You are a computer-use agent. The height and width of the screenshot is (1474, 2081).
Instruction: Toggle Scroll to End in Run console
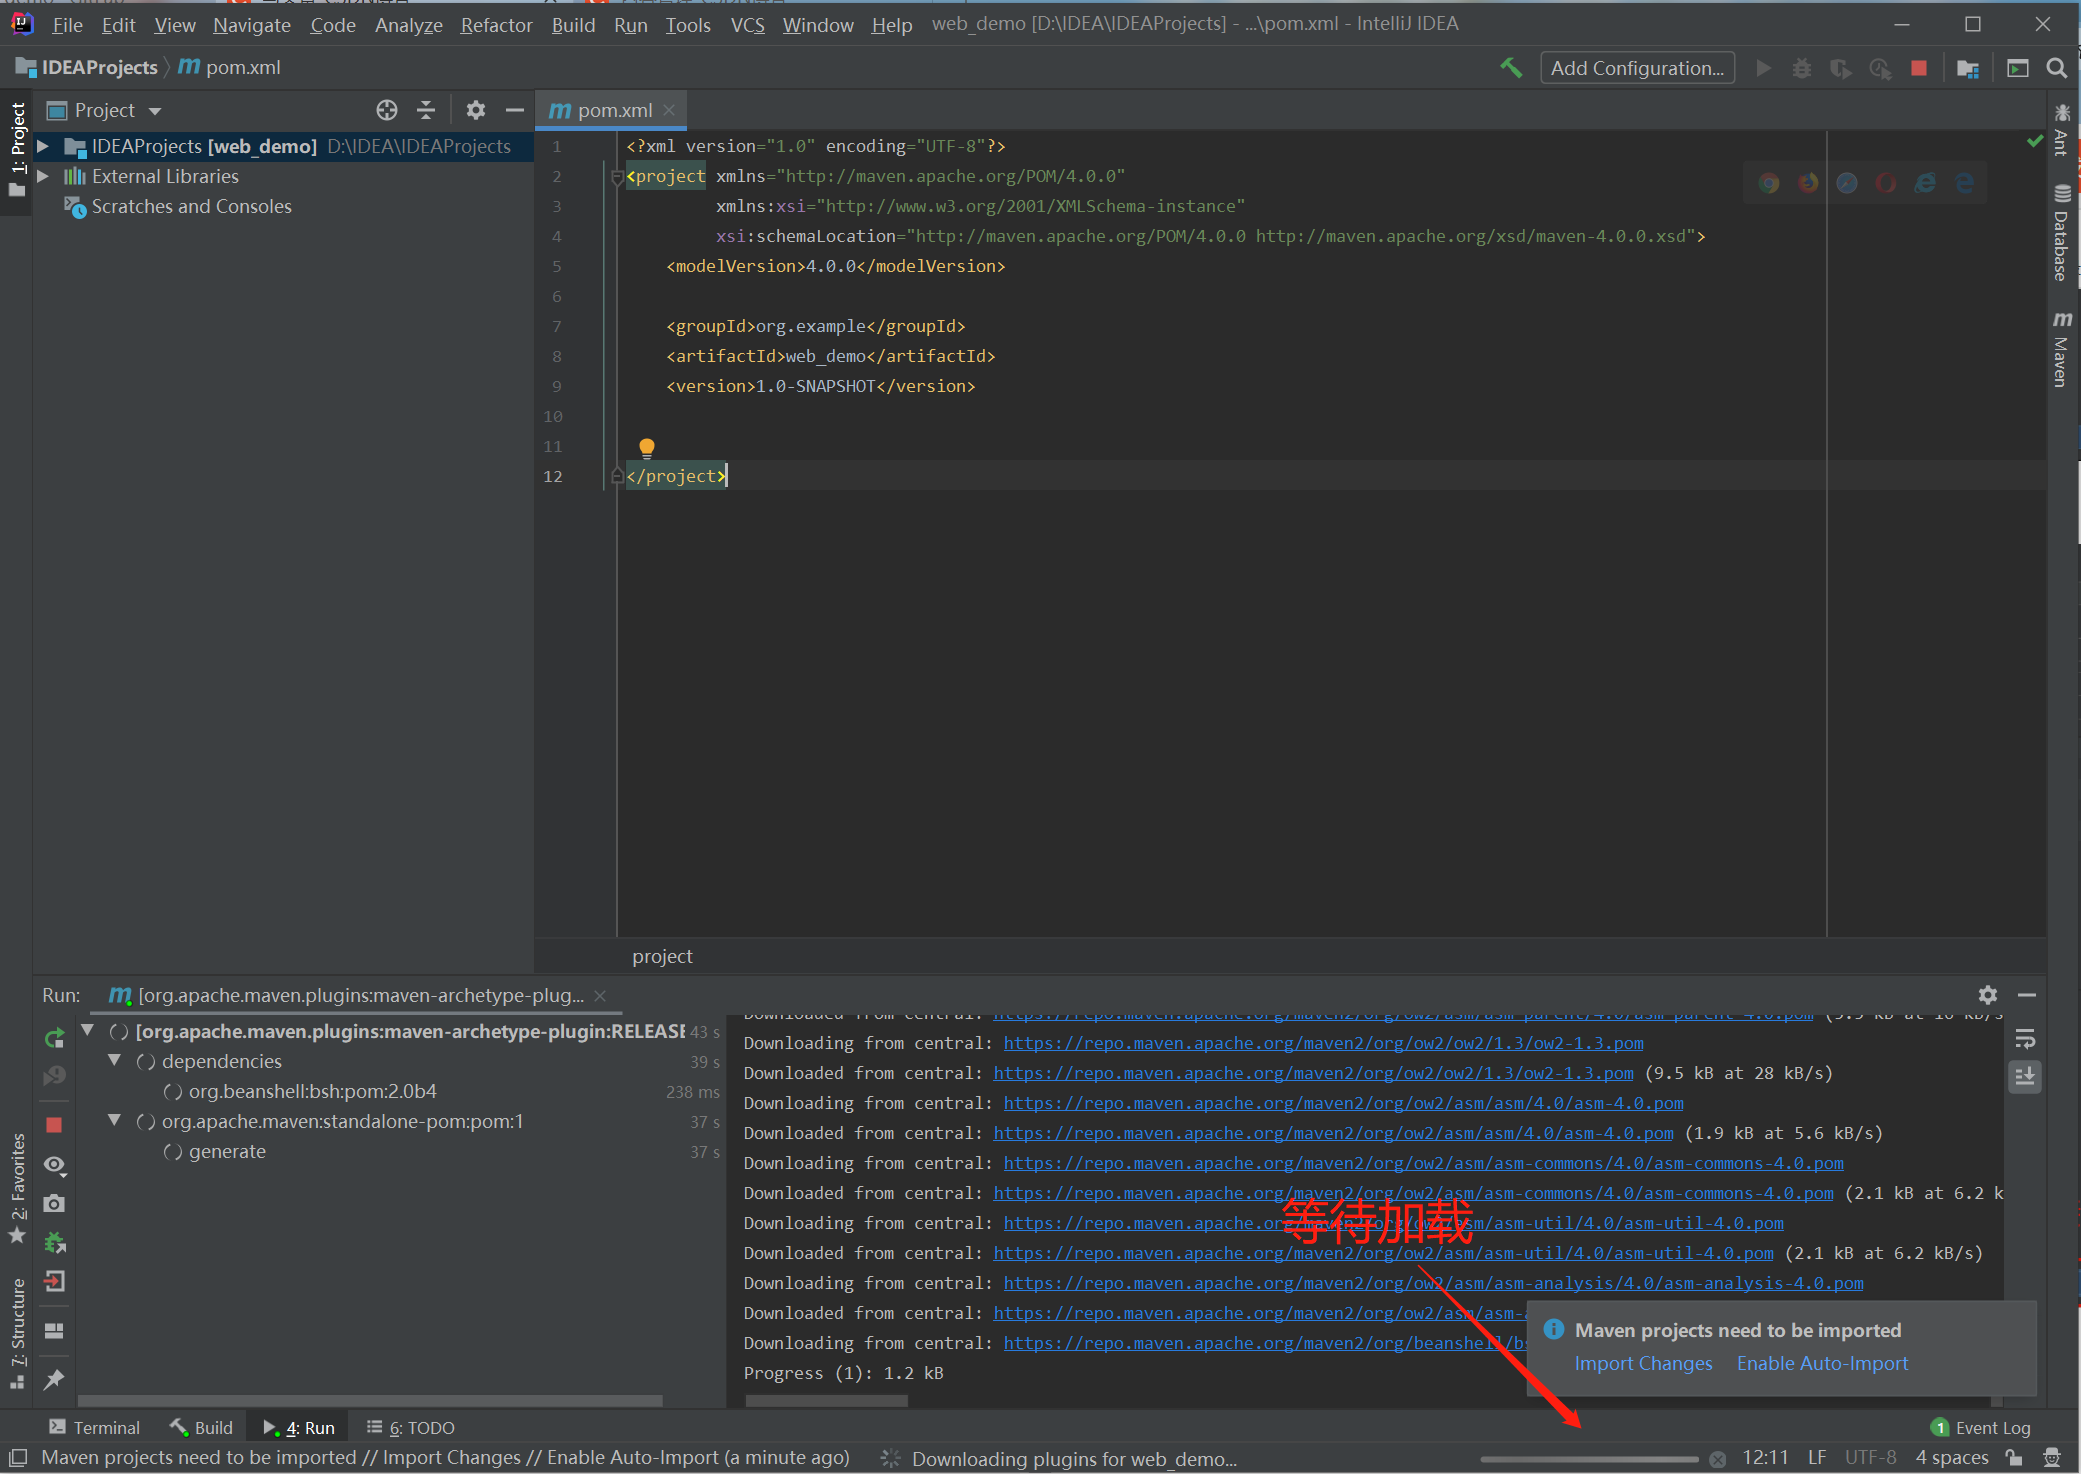[x=2025, y=1076]
